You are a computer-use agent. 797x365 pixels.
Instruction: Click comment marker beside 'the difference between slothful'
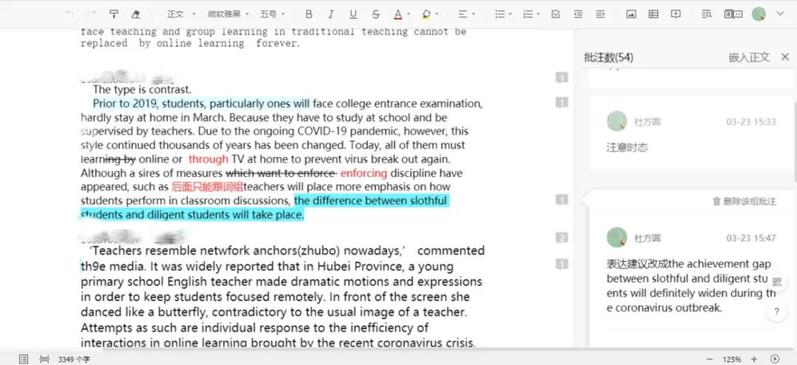[562, 200]
